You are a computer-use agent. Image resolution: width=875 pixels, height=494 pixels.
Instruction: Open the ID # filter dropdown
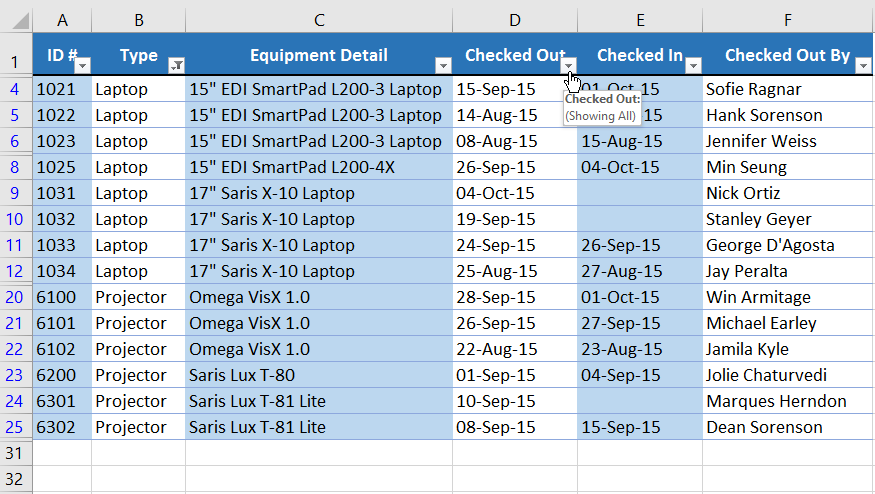pyautogui.click(x=83, y=65)
